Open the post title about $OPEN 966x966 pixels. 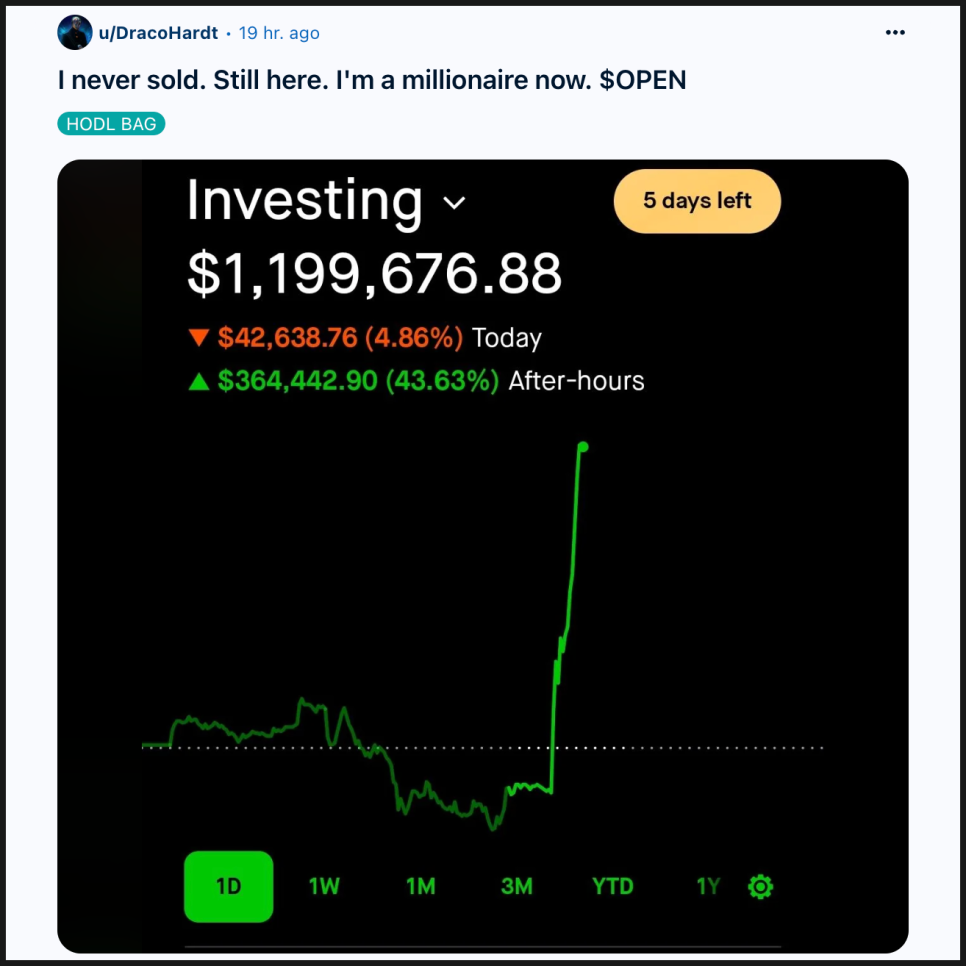click(x=372, y=80)
